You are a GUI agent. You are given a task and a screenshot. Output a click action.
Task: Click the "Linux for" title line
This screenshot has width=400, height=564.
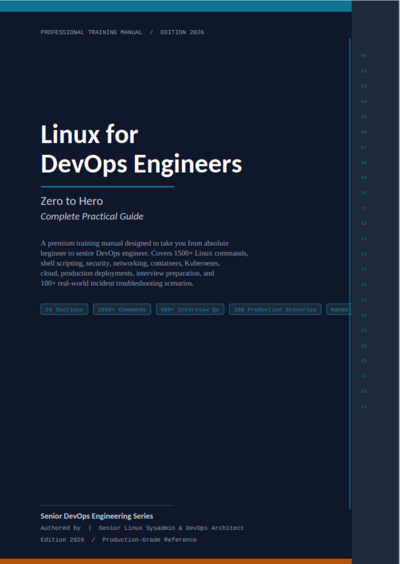pos(90,134)
